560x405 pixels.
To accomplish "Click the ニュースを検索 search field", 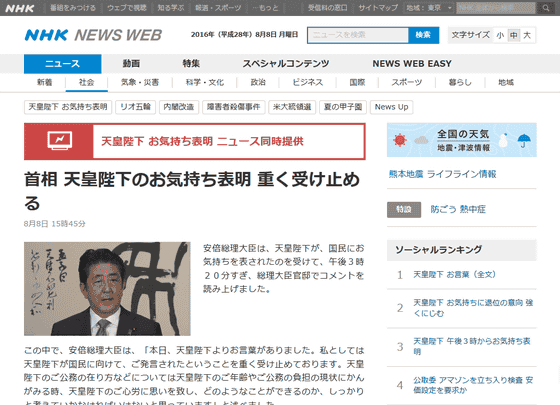I will point(358,35).
